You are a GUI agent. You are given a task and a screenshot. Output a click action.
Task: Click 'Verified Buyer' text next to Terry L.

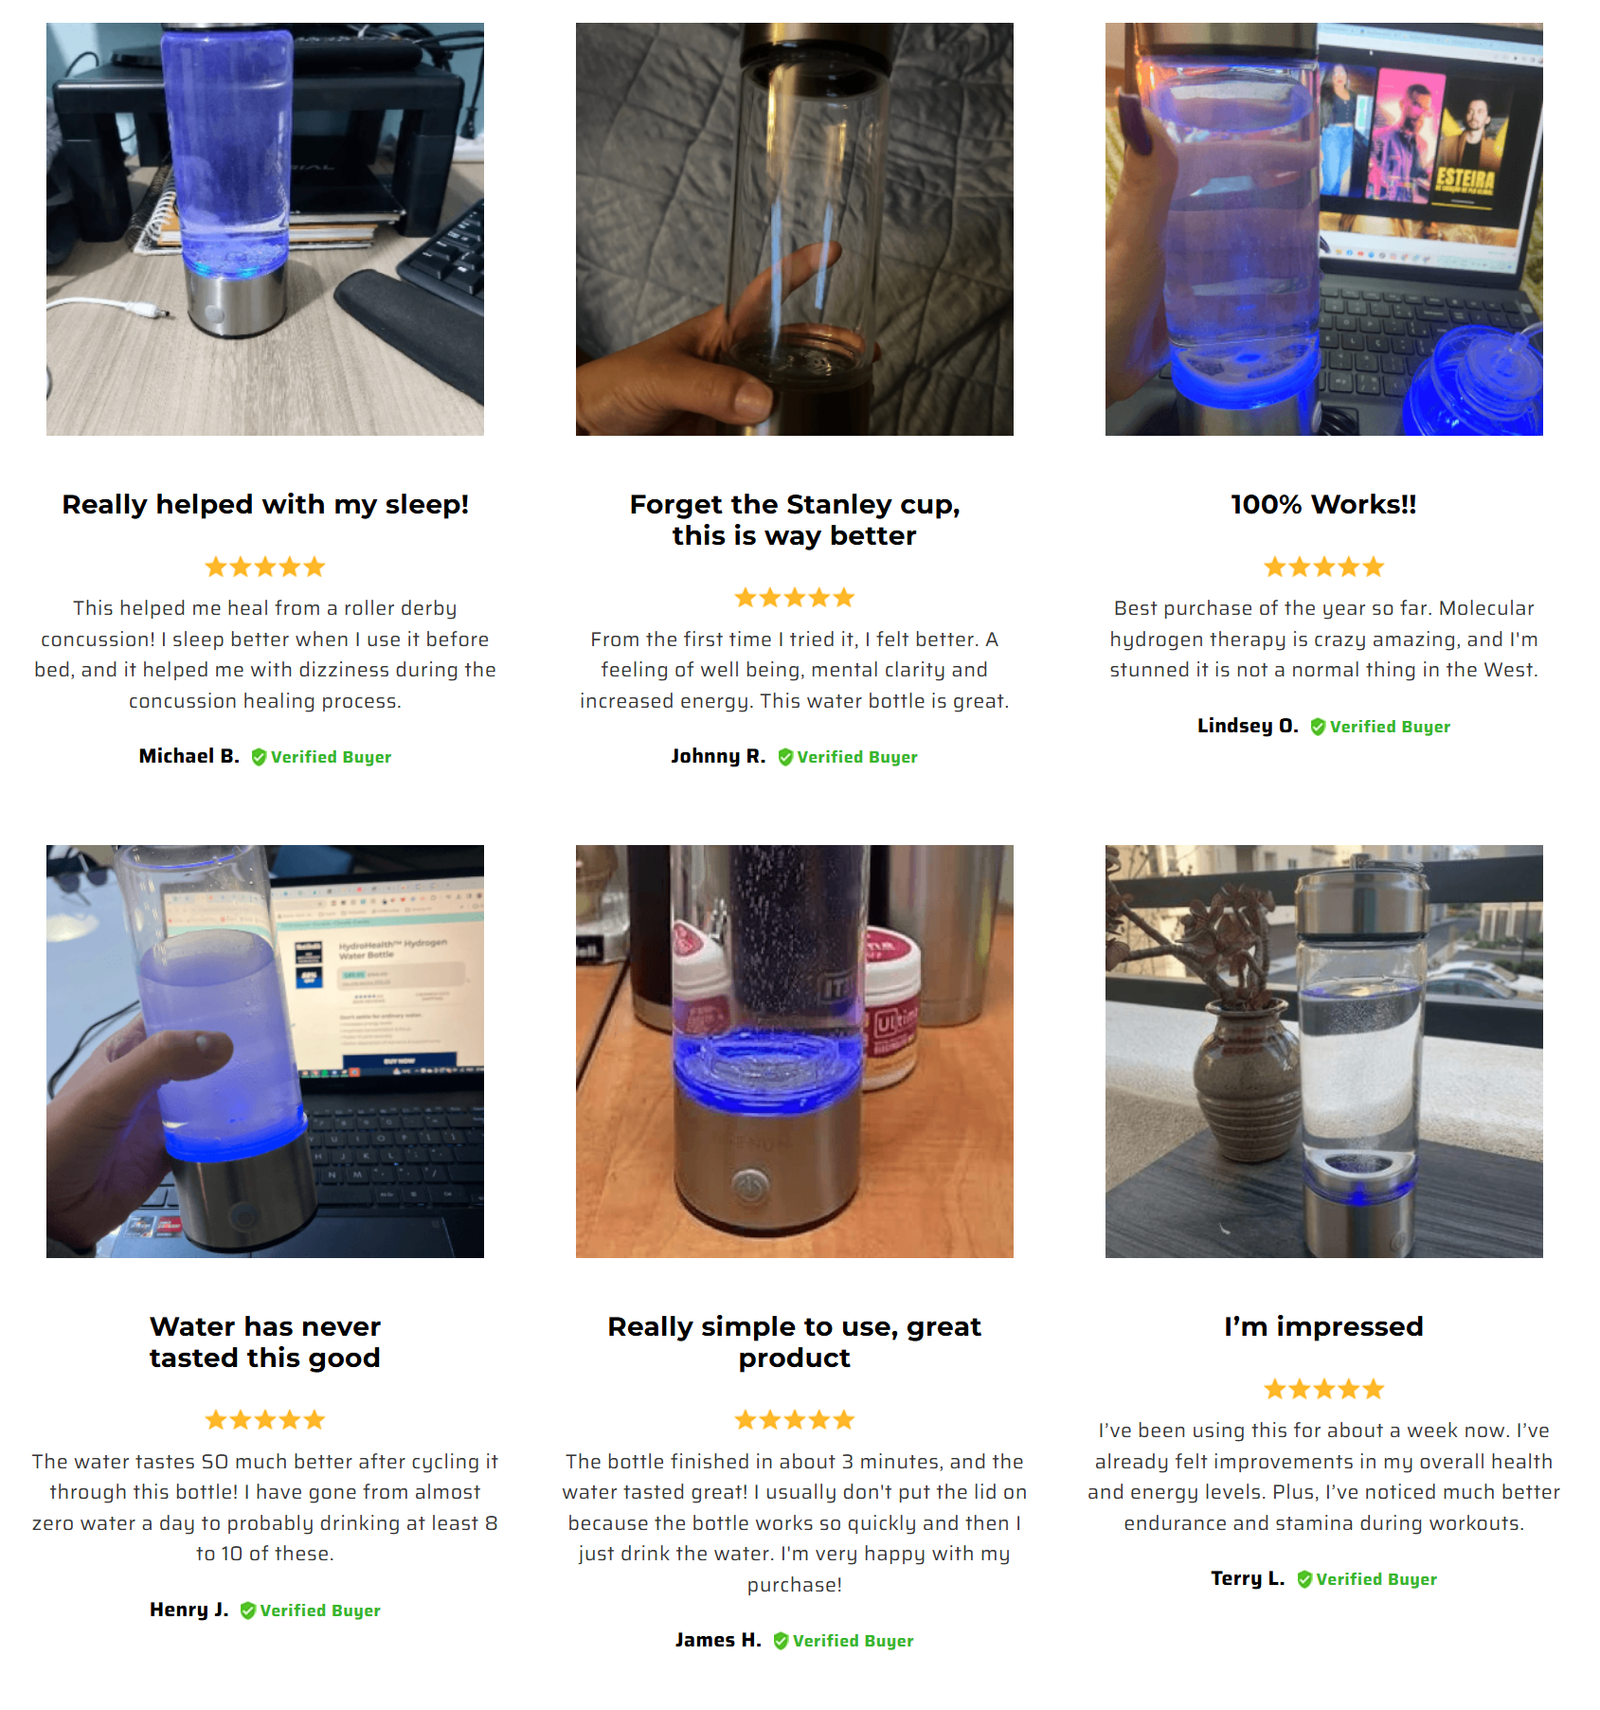1376,1579
